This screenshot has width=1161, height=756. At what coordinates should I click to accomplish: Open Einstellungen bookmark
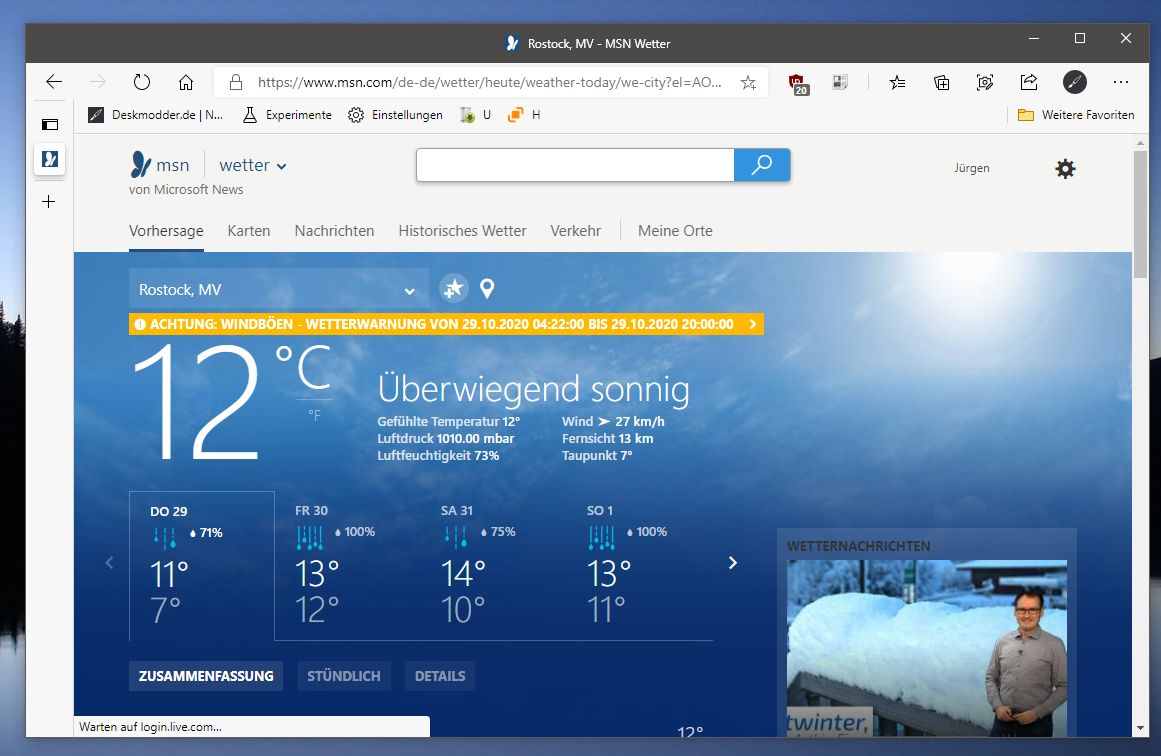click(x=395, y=115)
